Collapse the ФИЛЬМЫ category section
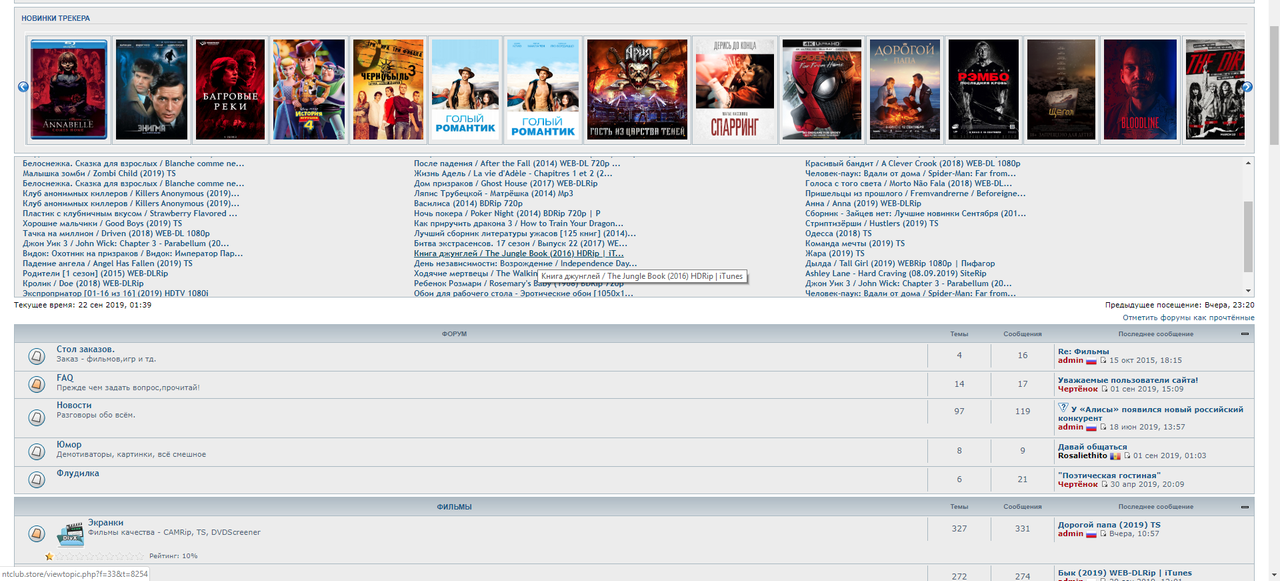 coord(1245,507)
